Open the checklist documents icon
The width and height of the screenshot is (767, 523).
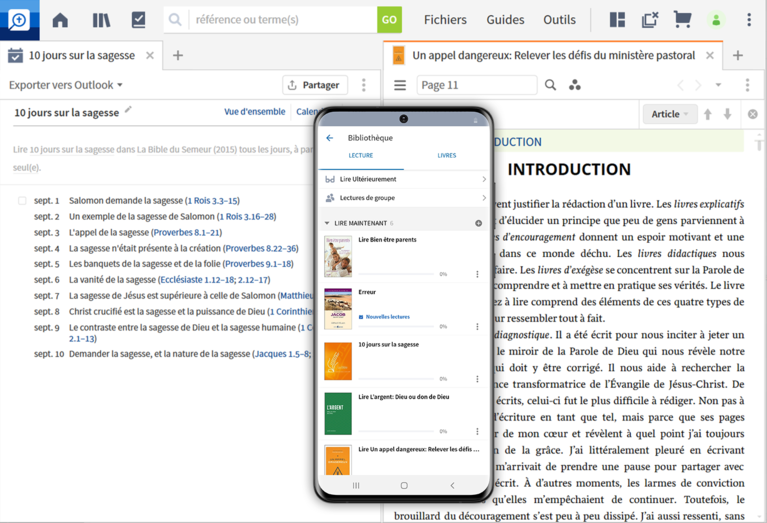click(x=138, y=20)
